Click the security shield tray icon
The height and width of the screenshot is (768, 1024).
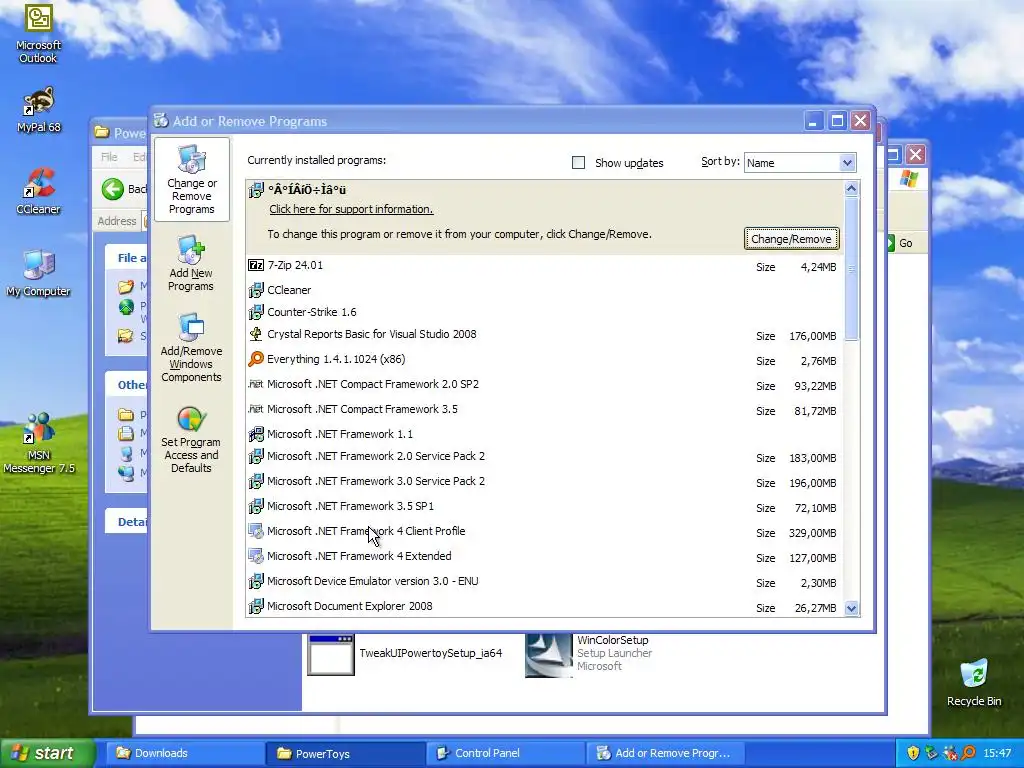tap(913, 753)
